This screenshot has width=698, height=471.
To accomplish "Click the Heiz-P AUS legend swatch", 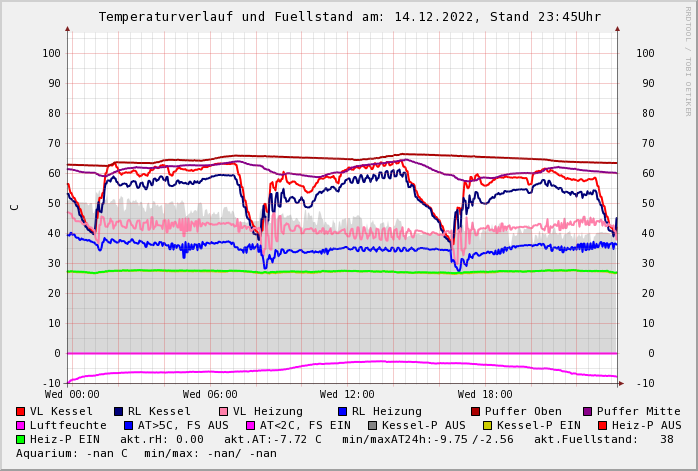I will click(602, 425).
